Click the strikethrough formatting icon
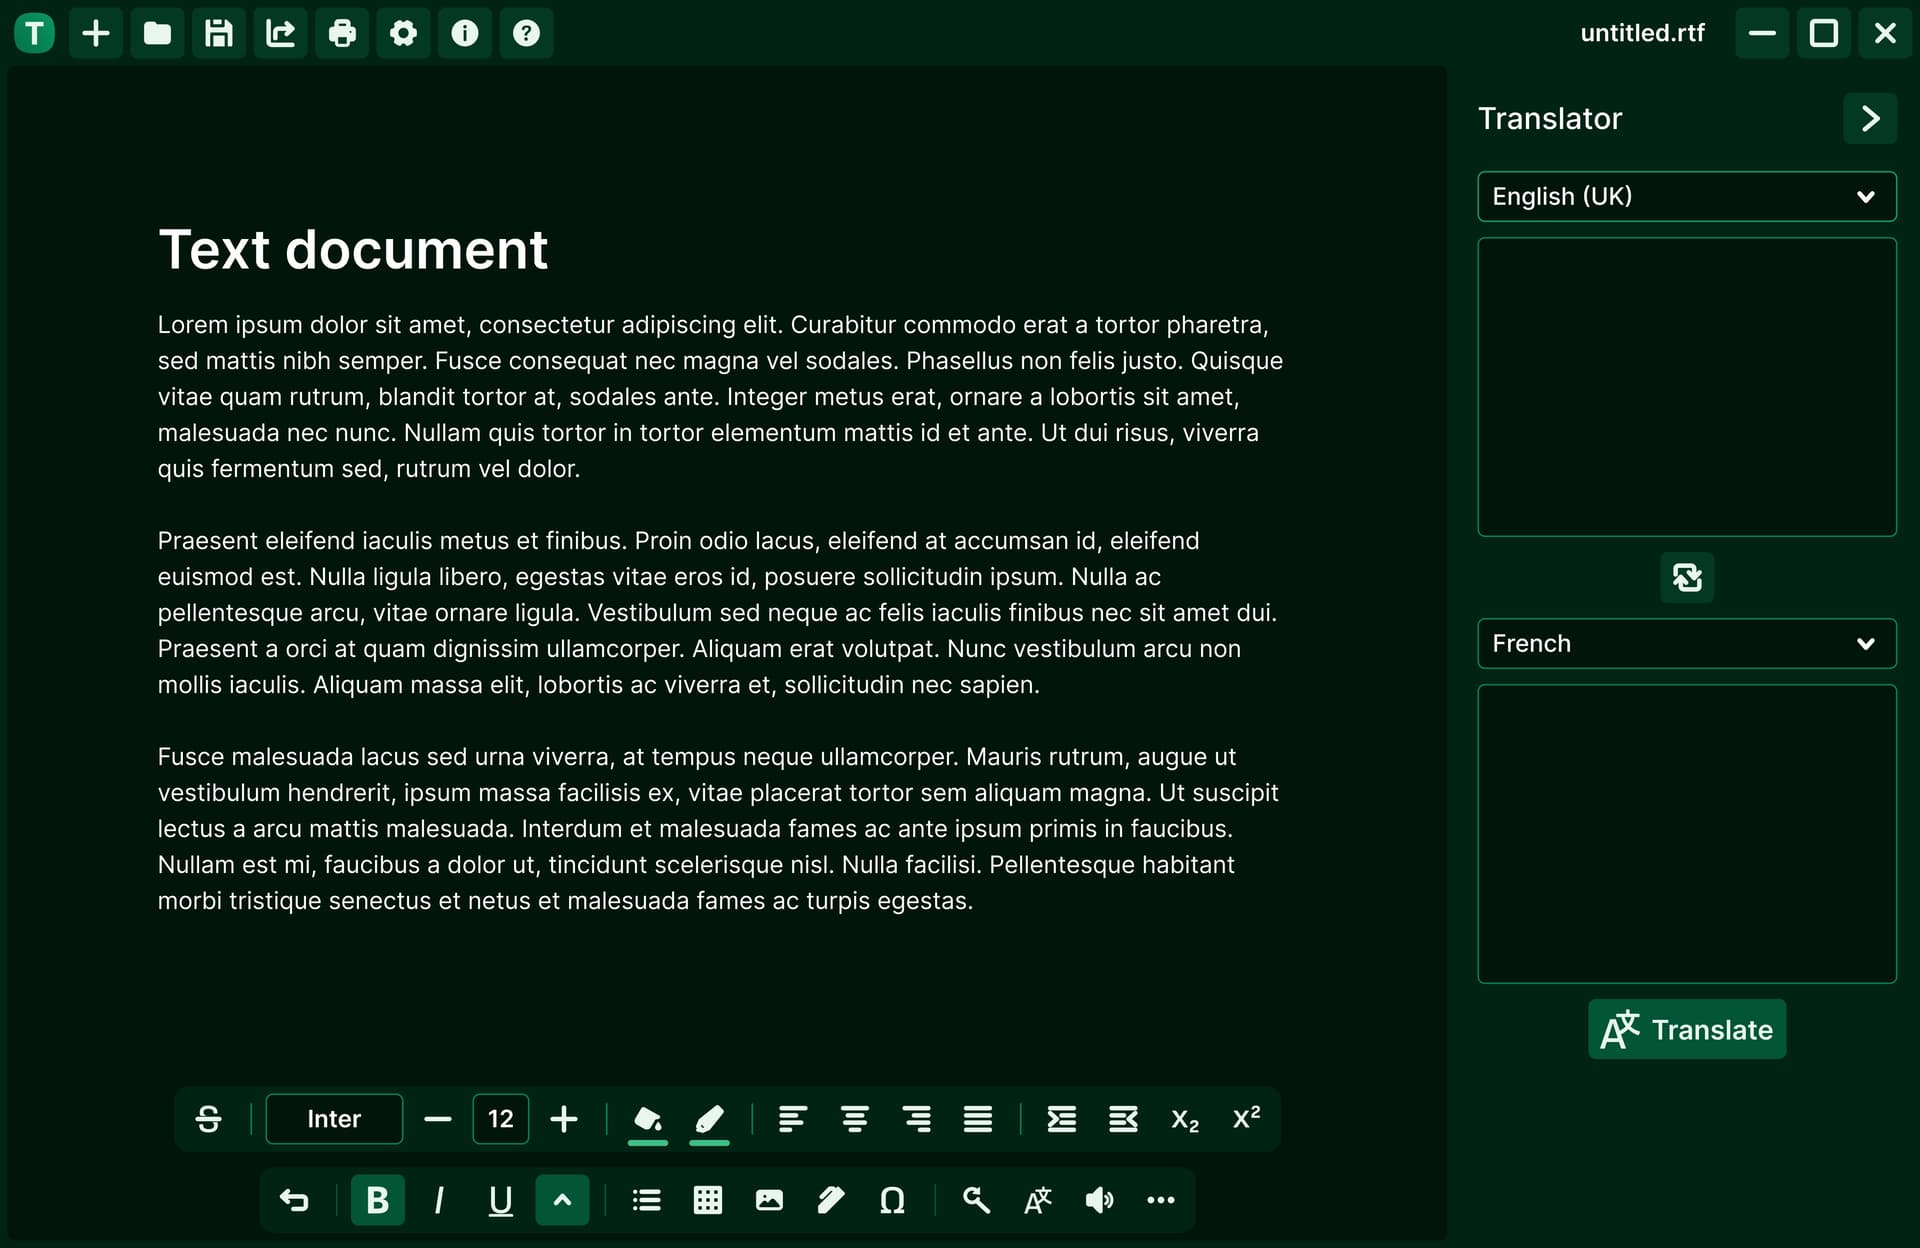 coord(208,1119)
